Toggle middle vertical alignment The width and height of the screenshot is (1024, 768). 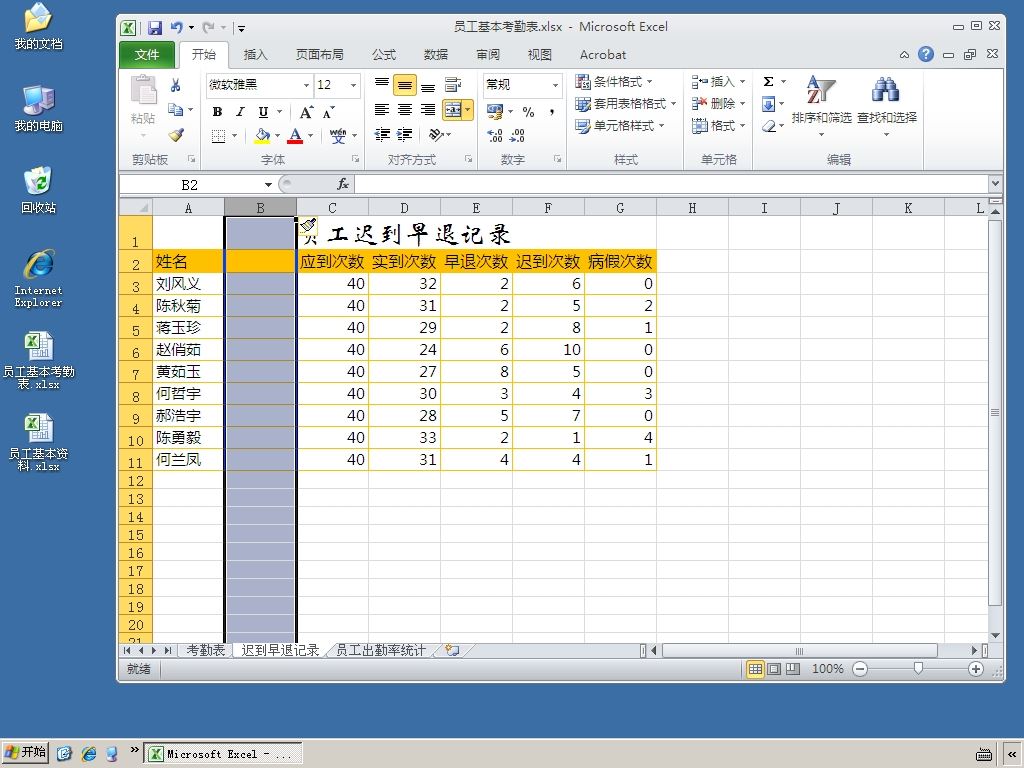point(405,85)
